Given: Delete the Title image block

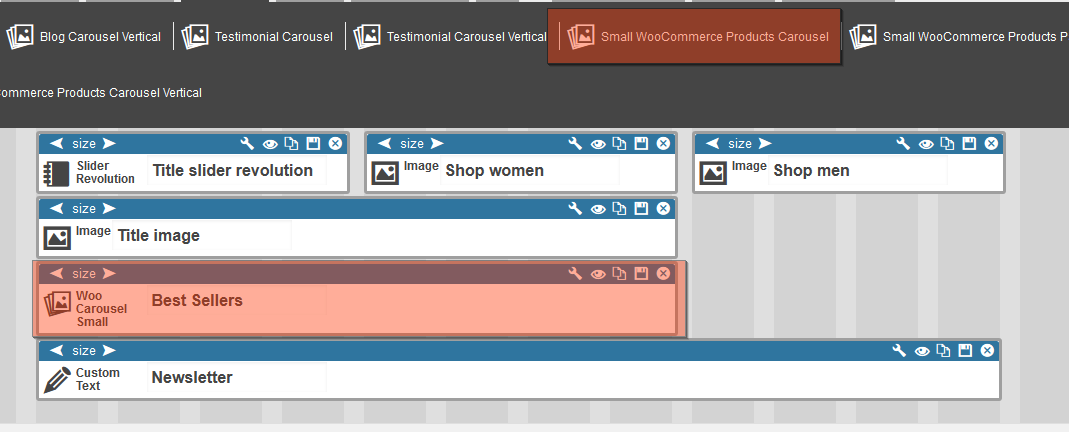Looking at the screenshot, I should 663,209.
